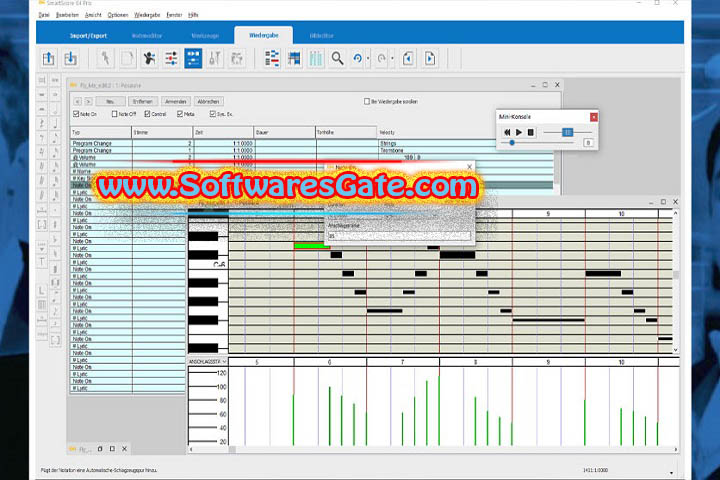Click the C-6 key on piano keyboard
The width and height of the screenshot is (720, 480).
point(208,264)
